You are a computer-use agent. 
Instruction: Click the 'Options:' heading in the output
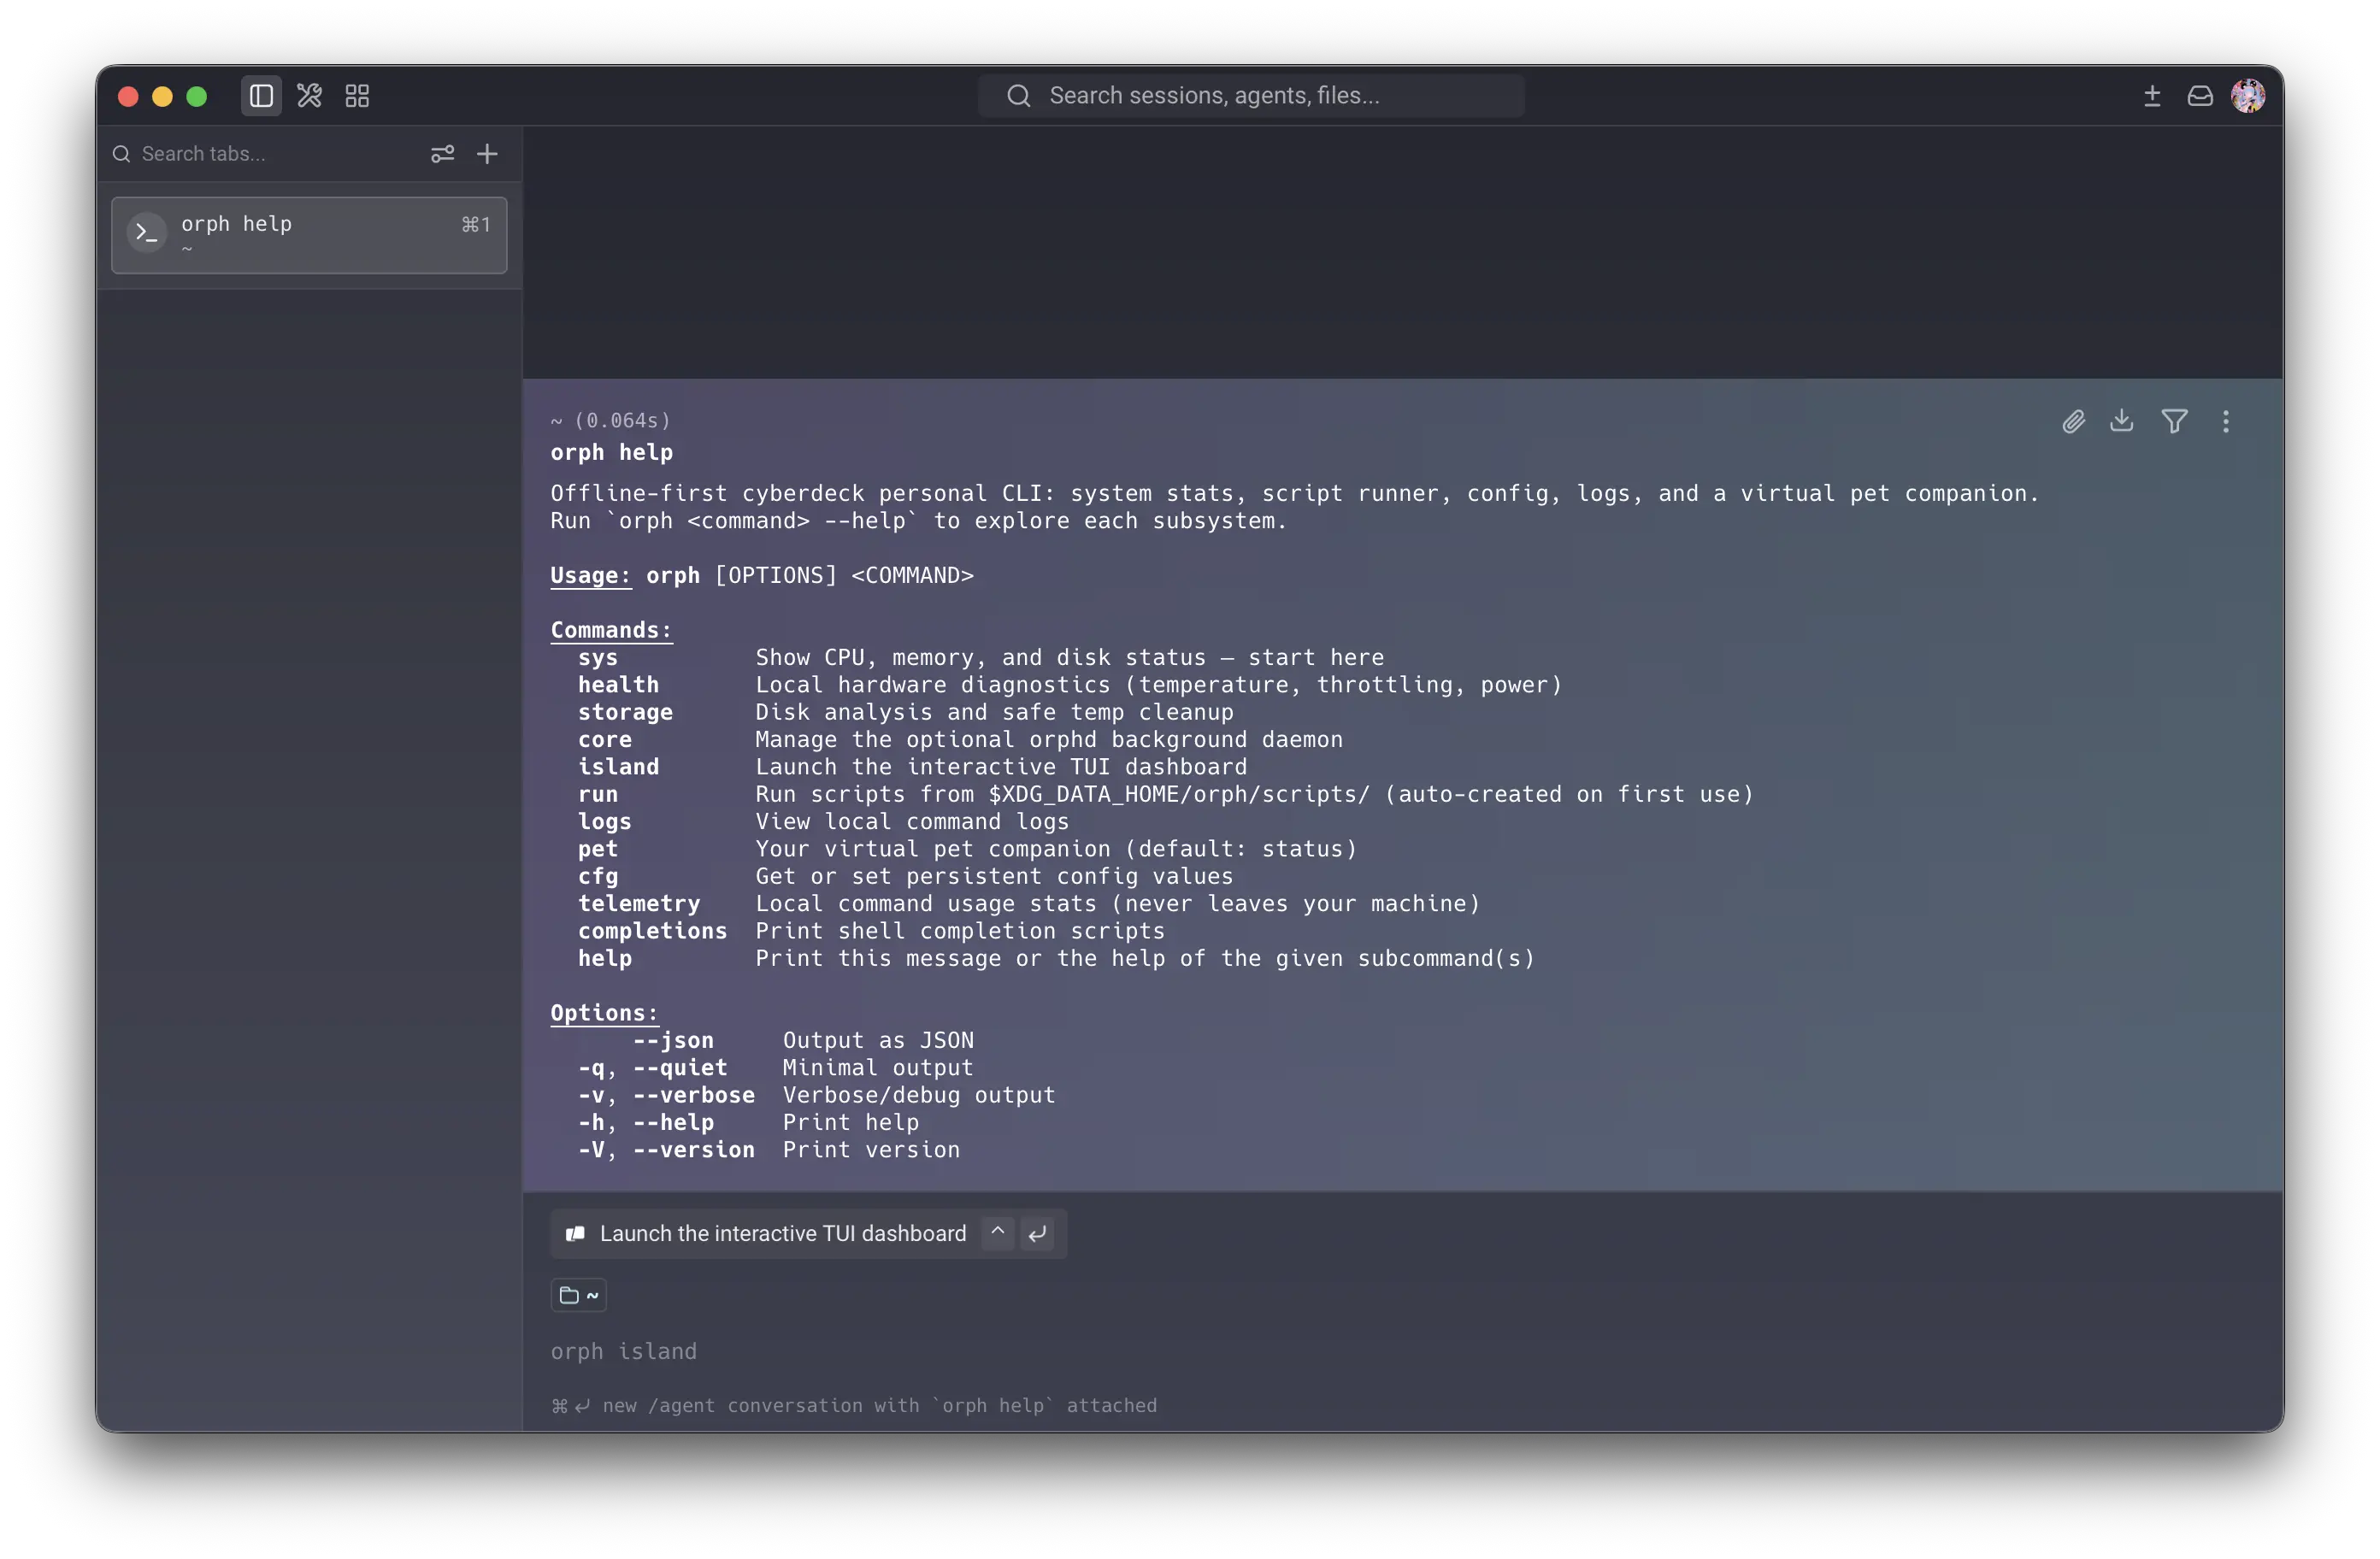click(x=604, y=1013)
